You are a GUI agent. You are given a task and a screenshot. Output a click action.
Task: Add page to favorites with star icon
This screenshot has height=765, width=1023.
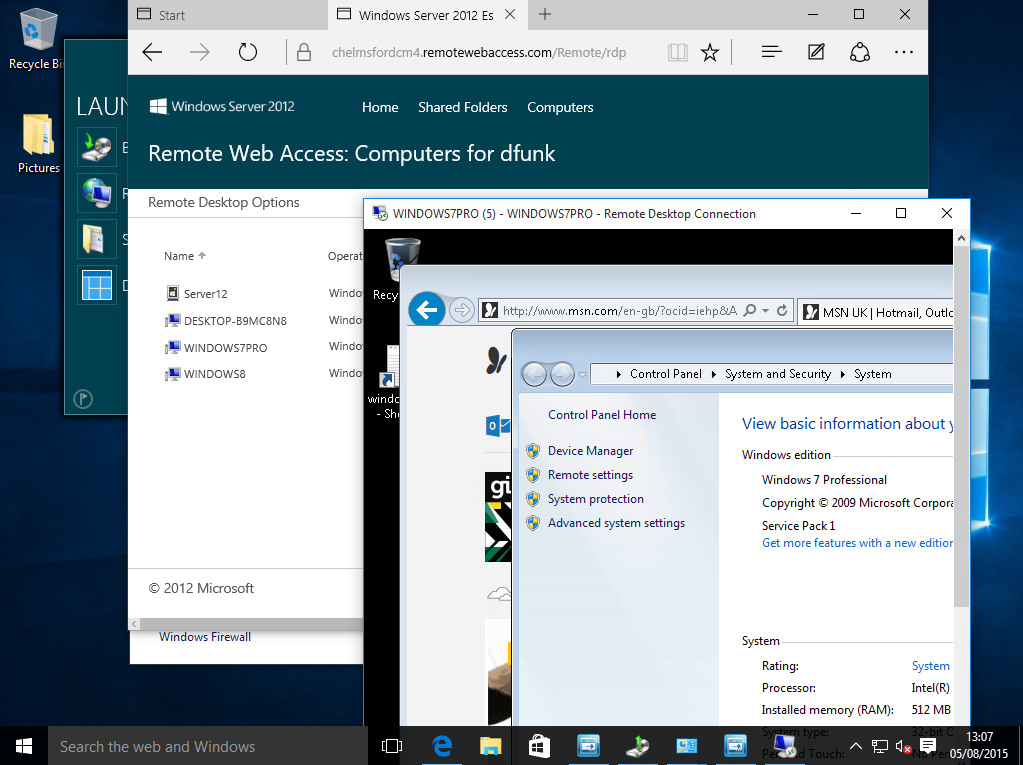710,53
